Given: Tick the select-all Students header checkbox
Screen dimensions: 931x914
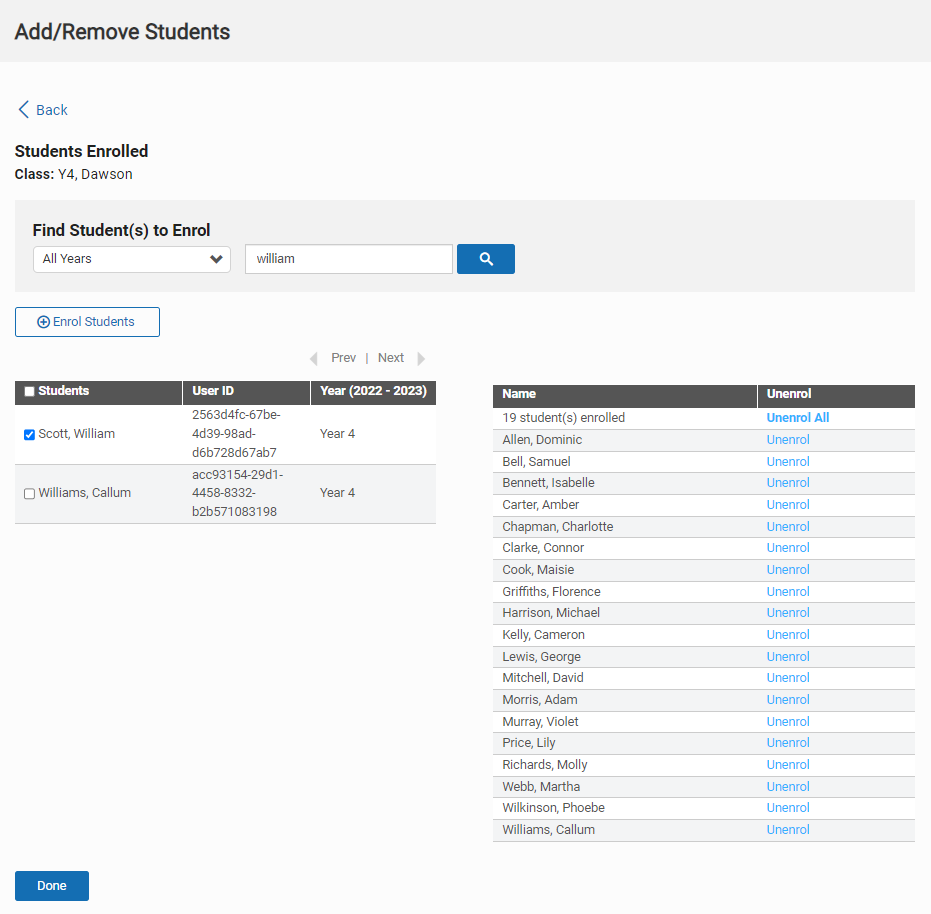Looking at the screenshot, I should tap(29, 391).
